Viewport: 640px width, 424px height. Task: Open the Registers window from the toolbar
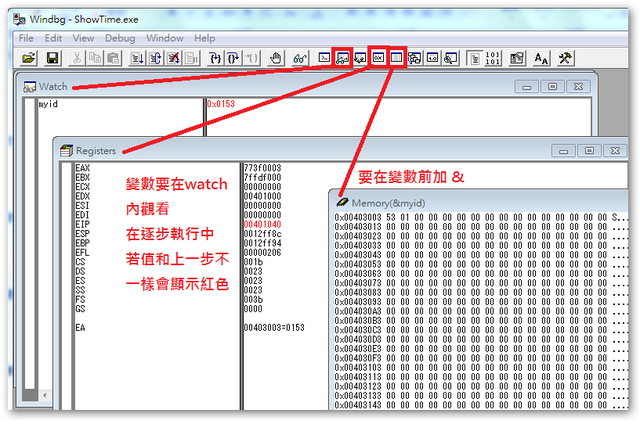click(377, 59)
